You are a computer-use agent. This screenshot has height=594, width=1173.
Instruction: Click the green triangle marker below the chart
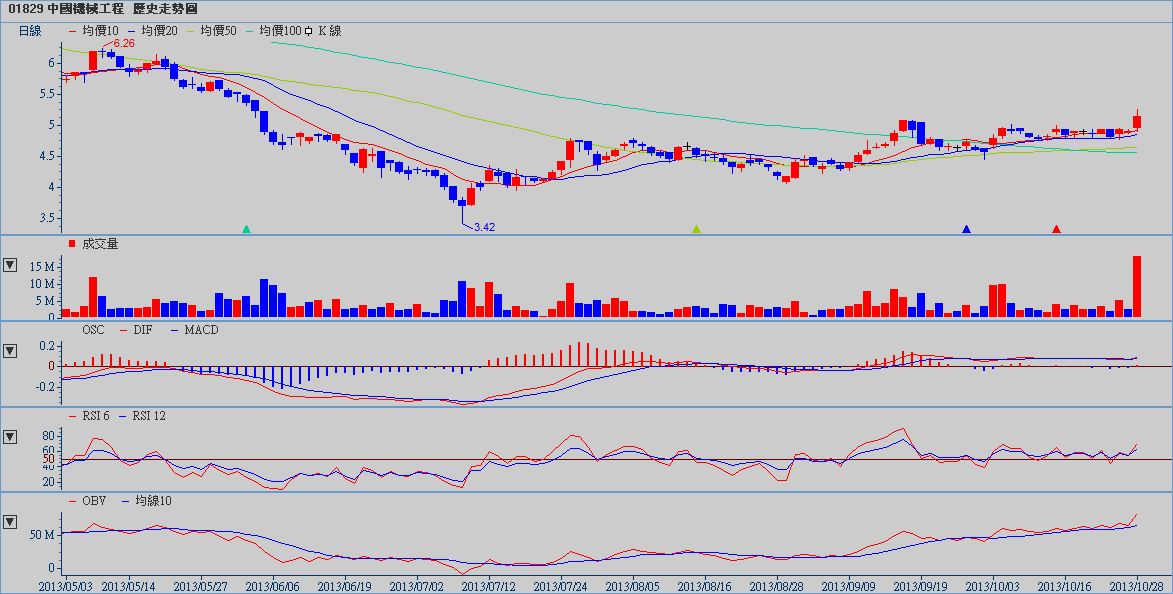click(246, 229)
